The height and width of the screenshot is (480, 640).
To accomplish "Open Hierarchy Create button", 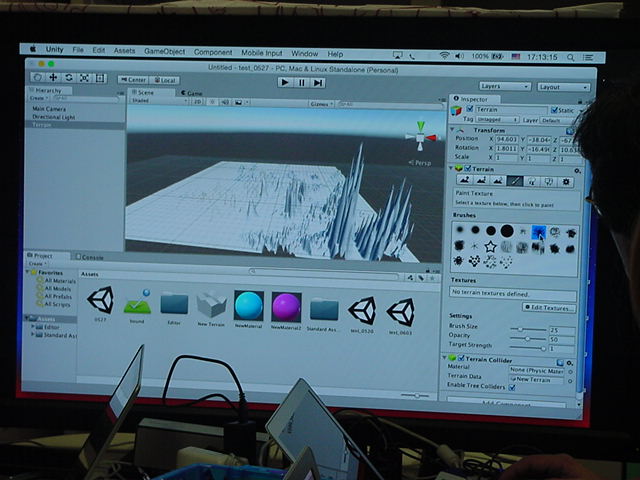I will (x=38, y=98).
